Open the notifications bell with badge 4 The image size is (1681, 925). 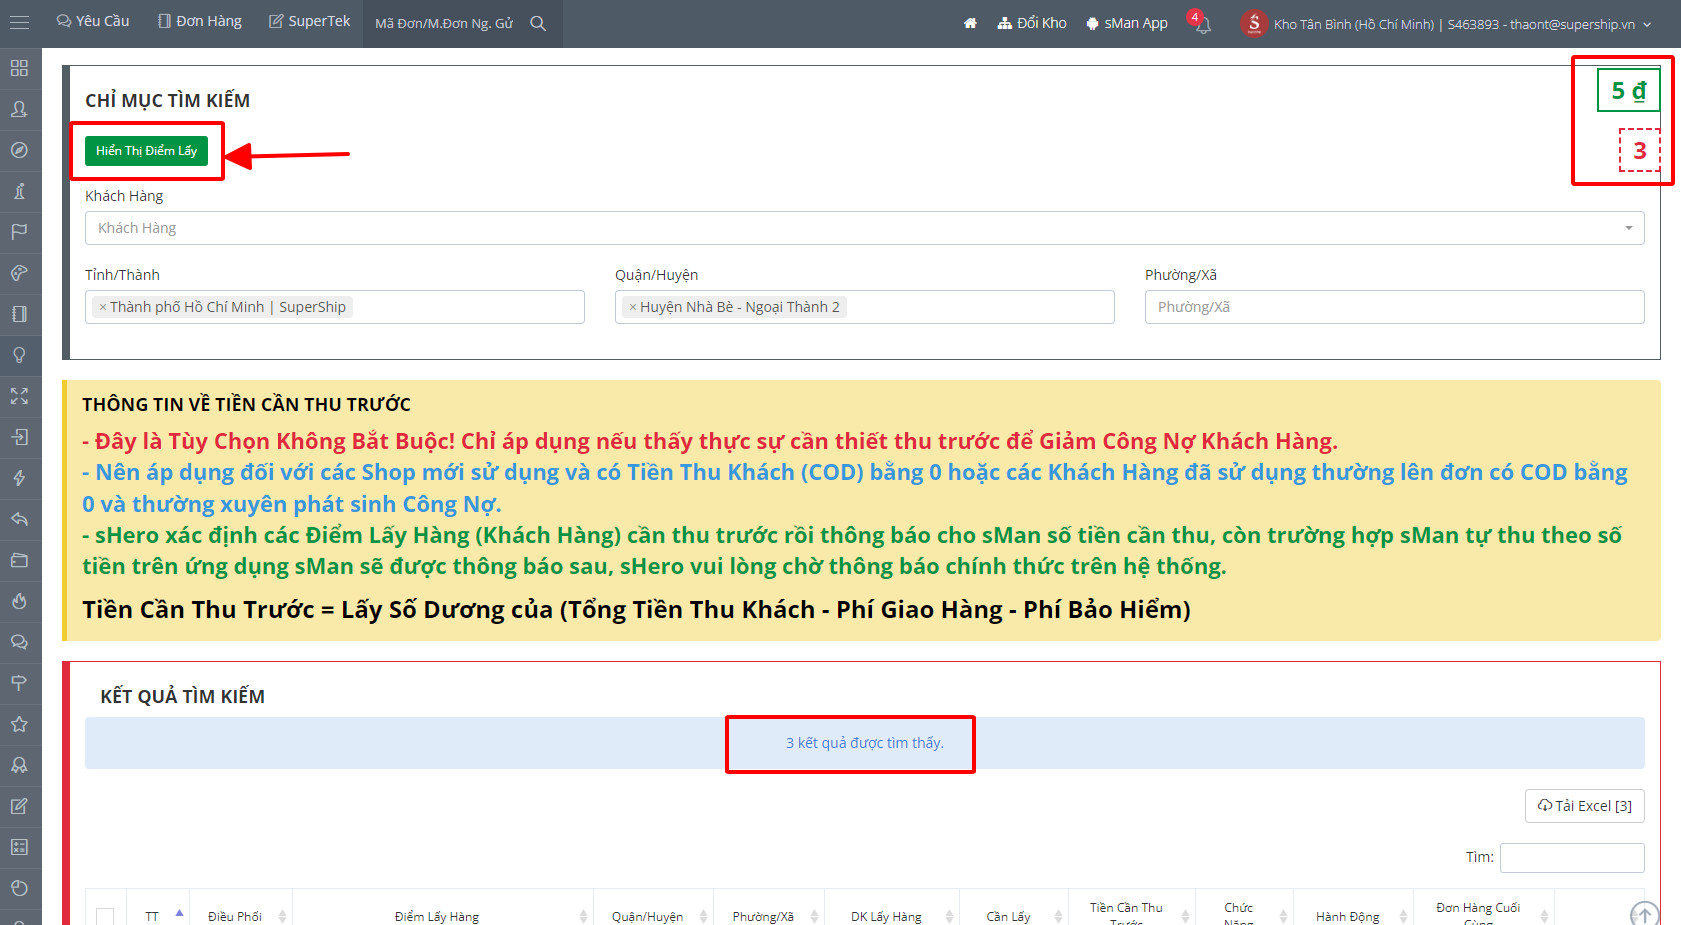[1201, 23]
